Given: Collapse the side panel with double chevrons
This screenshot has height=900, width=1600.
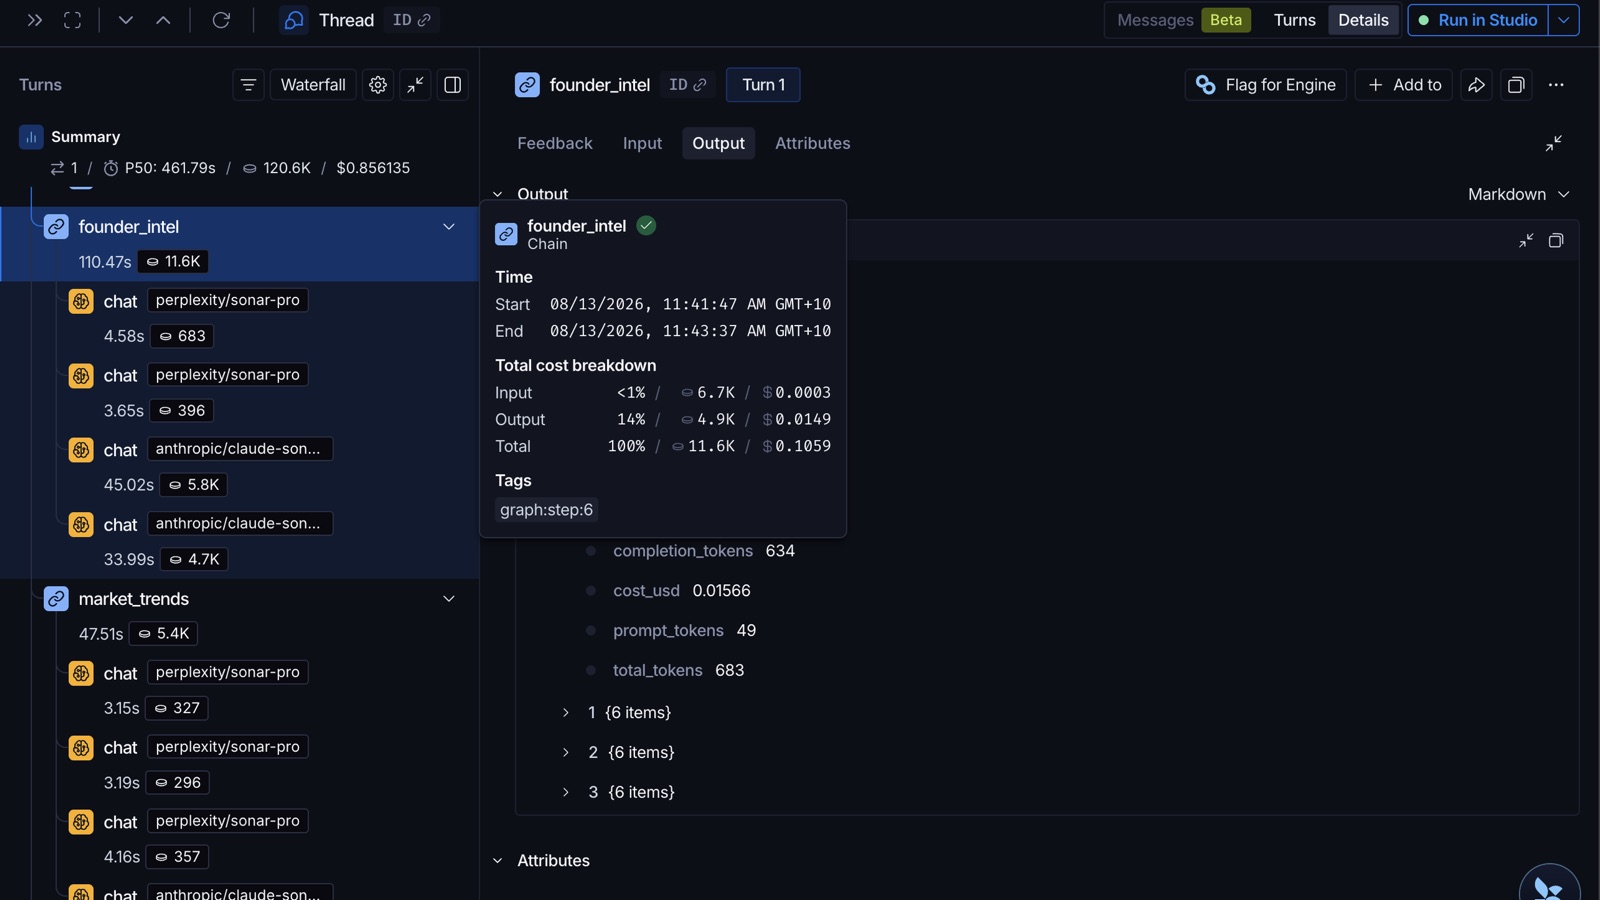Looking at the screenshot, I should coord(34,20).
